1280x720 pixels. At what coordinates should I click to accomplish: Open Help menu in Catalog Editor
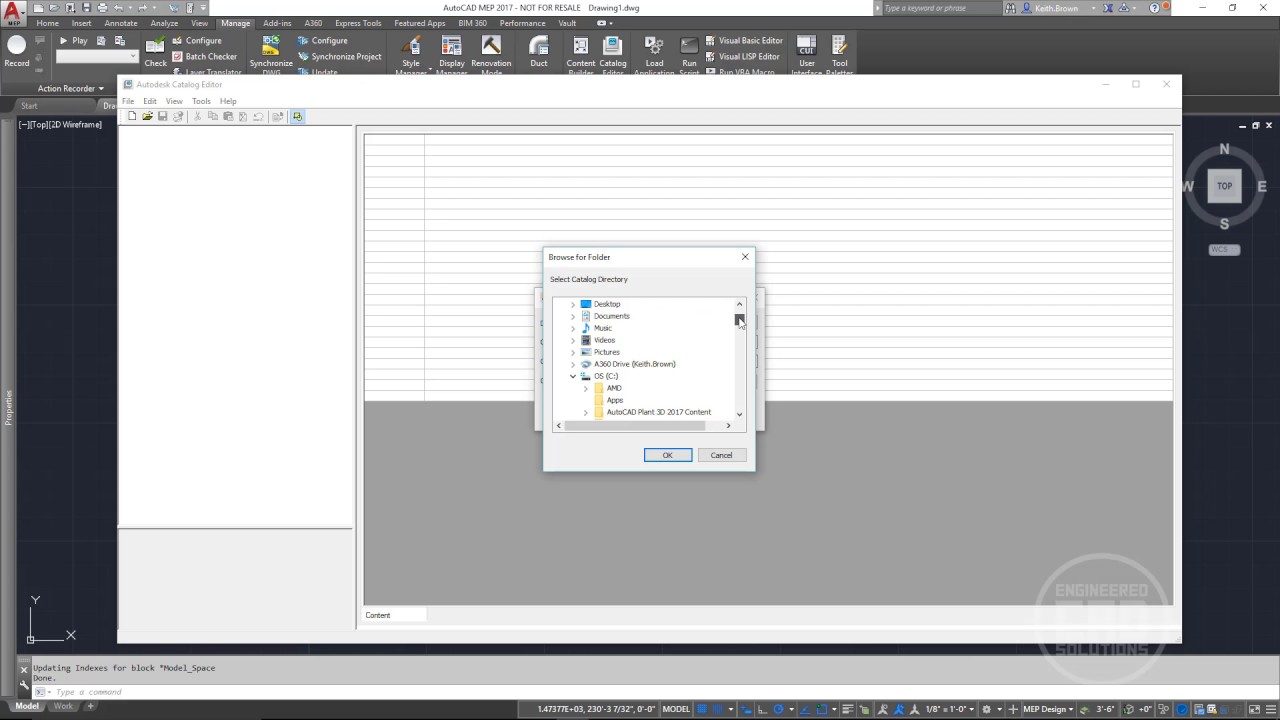click(228, 101)
